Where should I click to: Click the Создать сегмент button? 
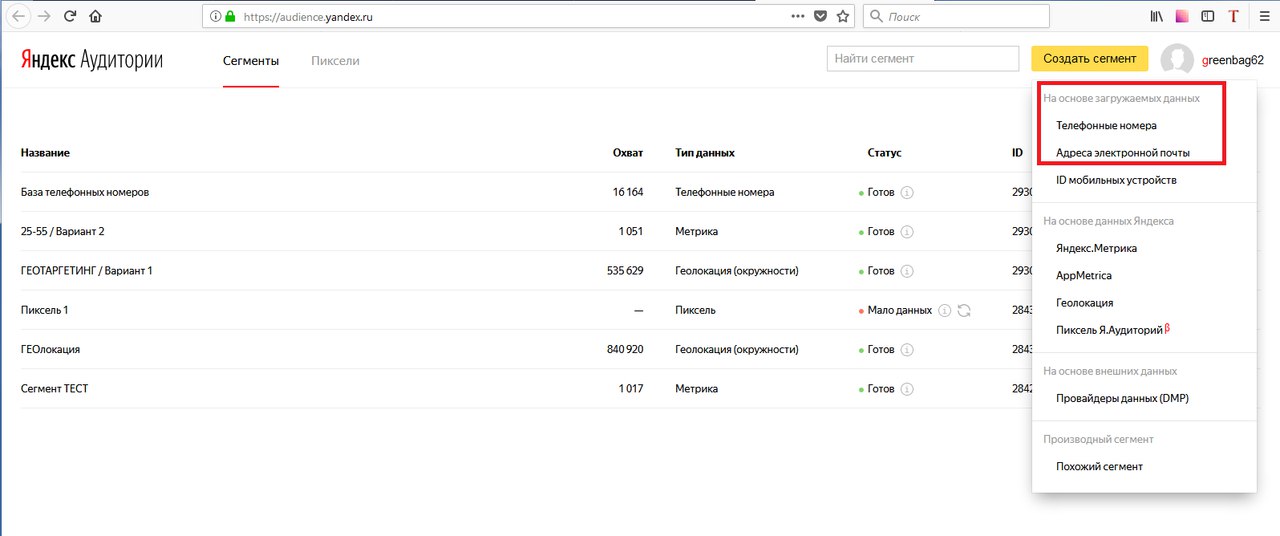tap(1090, 59)
